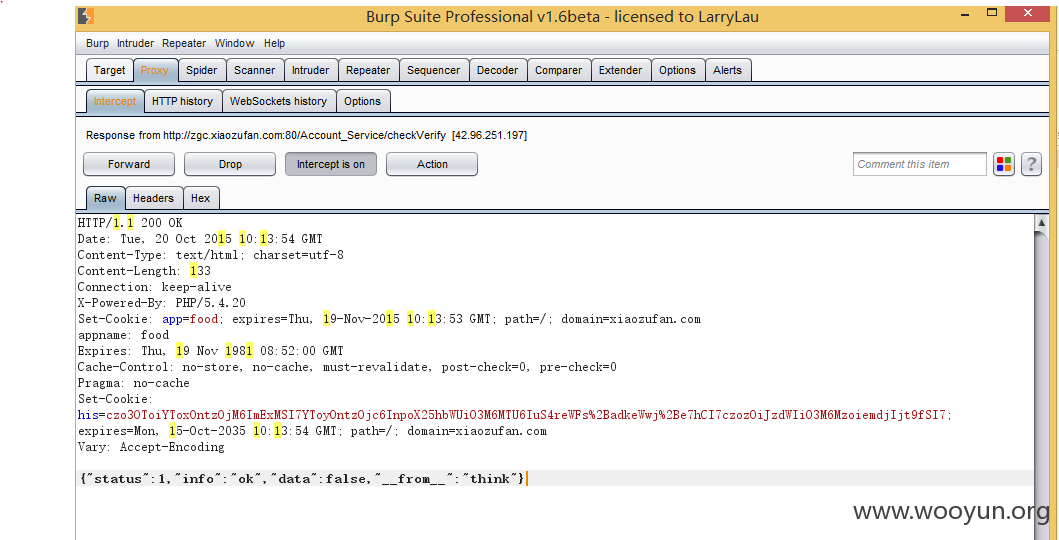Drop the intercepted response

[x=230, y=164]
